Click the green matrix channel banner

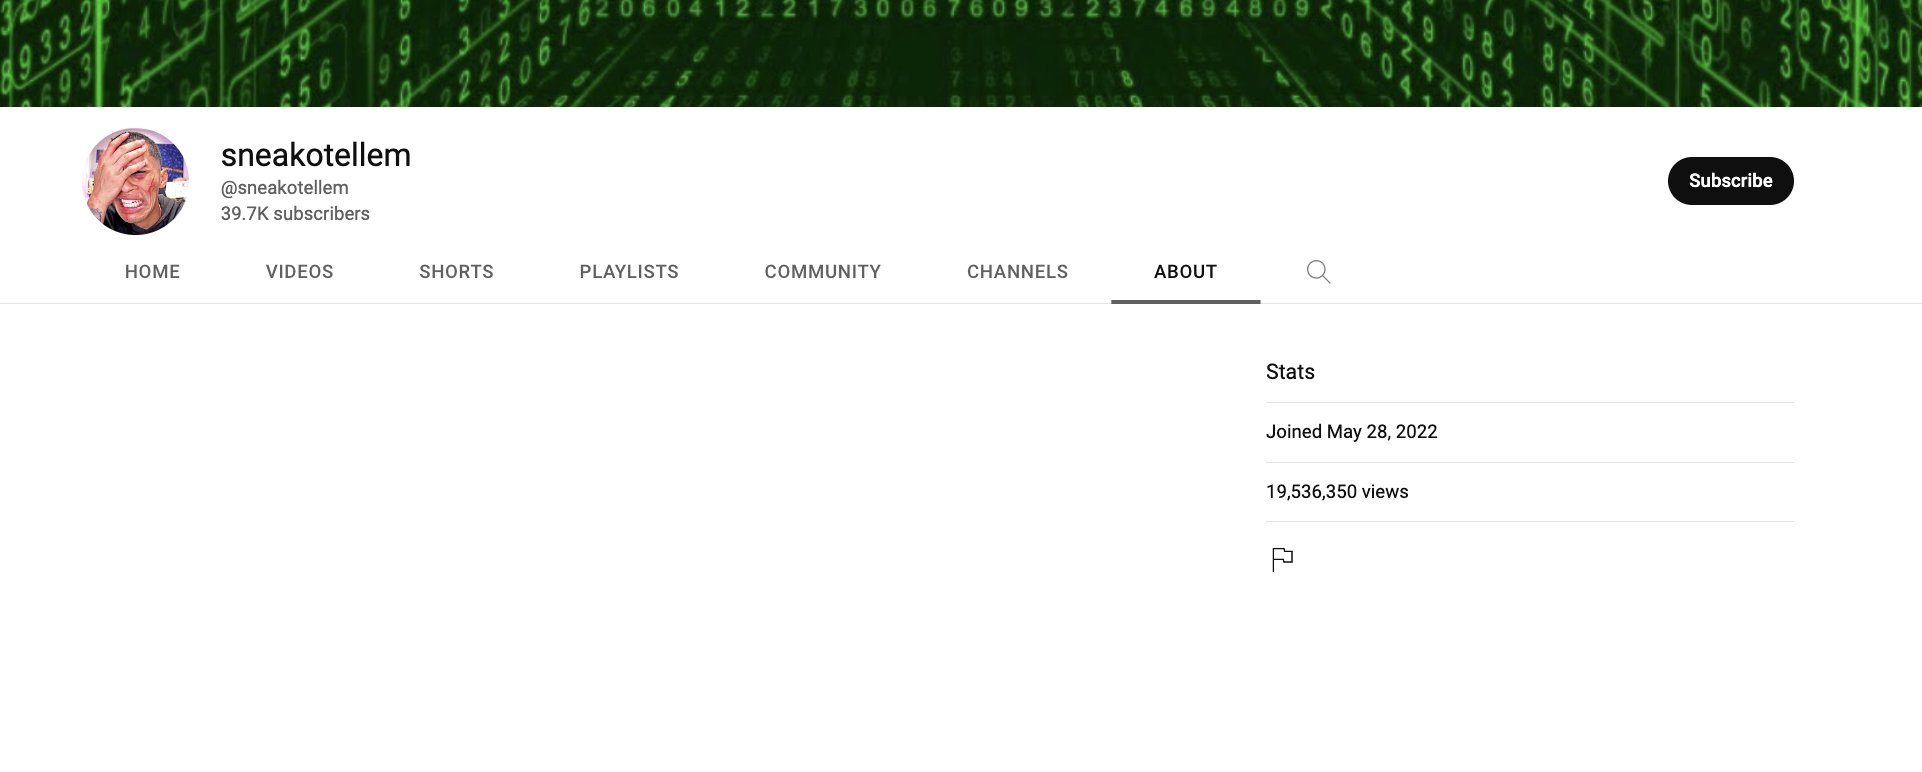point(960,53)
